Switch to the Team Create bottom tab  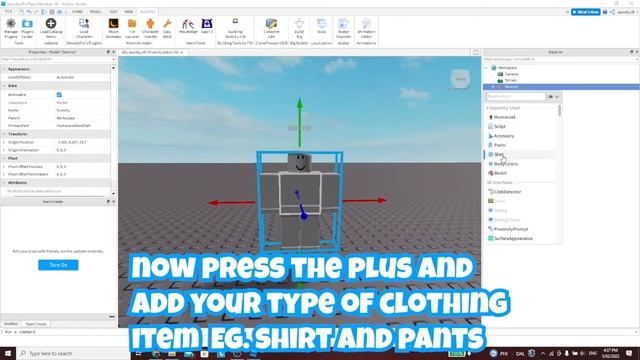coord(36,324)
